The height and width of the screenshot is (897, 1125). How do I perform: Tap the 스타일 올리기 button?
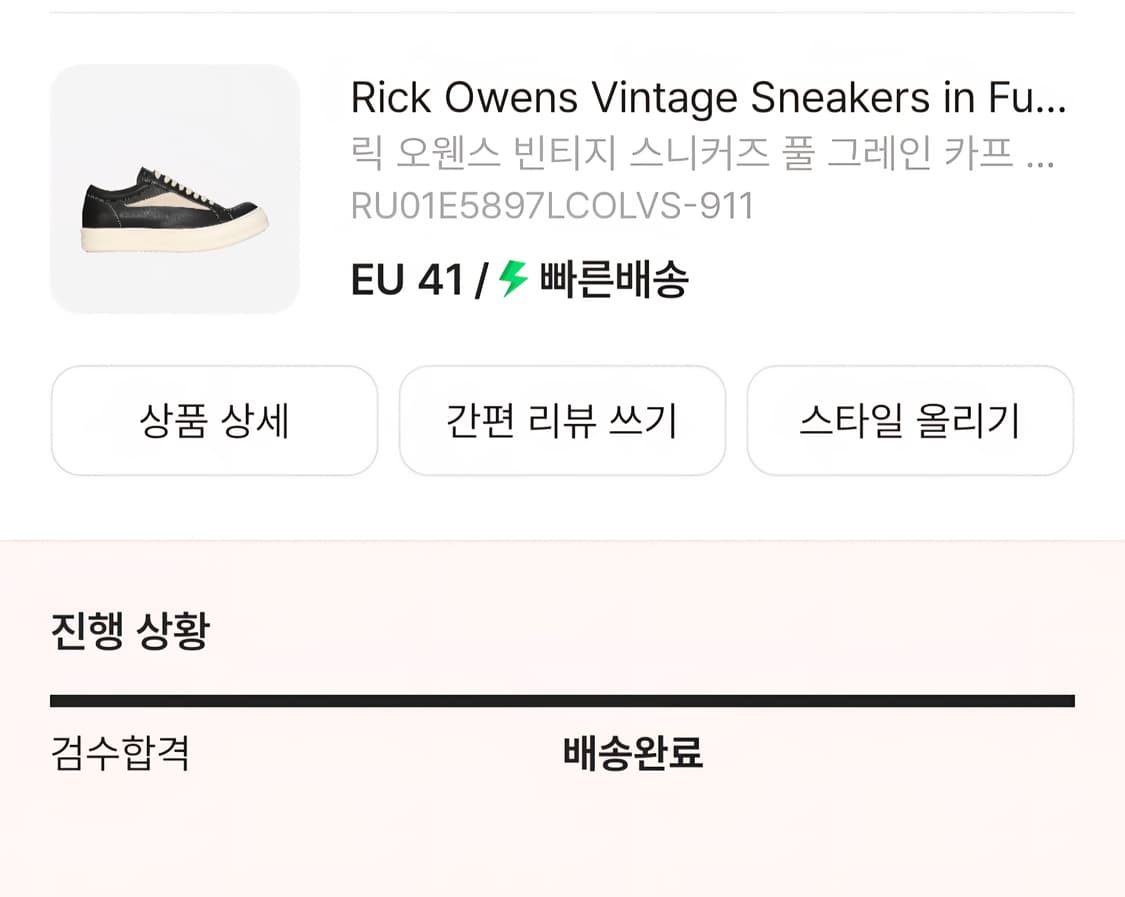click(910, 421)
